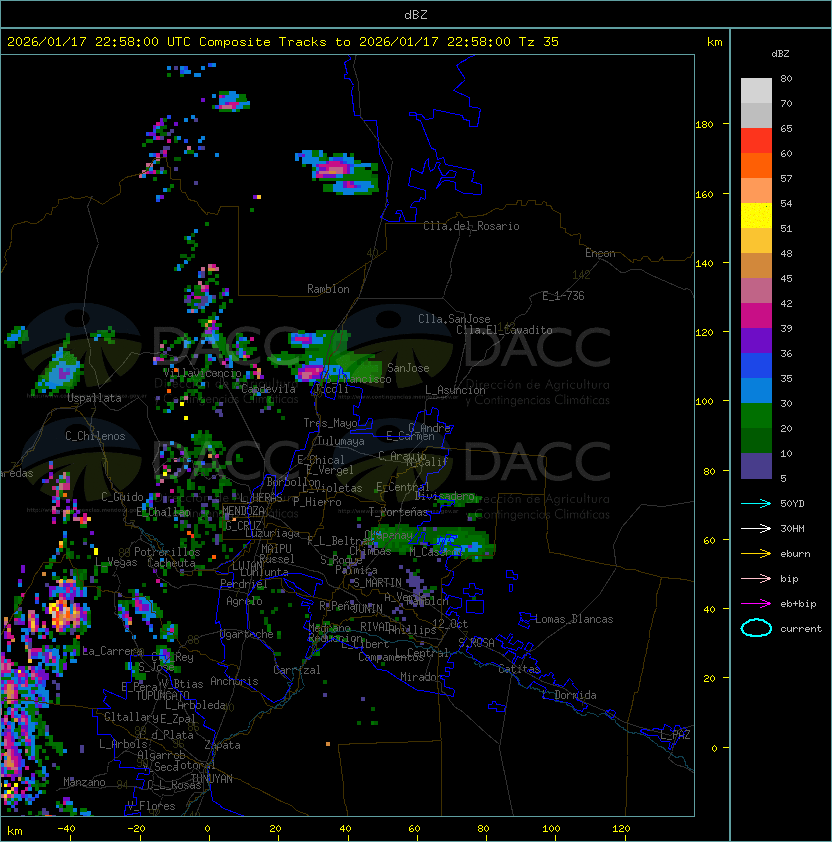Click the 'S_MARTIN' map label

point(378,583)
